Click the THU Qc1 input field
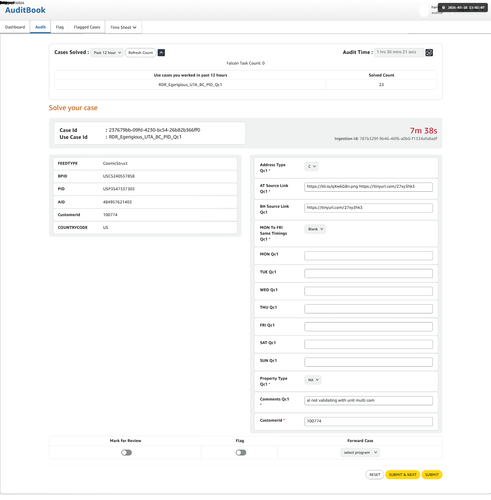 coord(368,309)
